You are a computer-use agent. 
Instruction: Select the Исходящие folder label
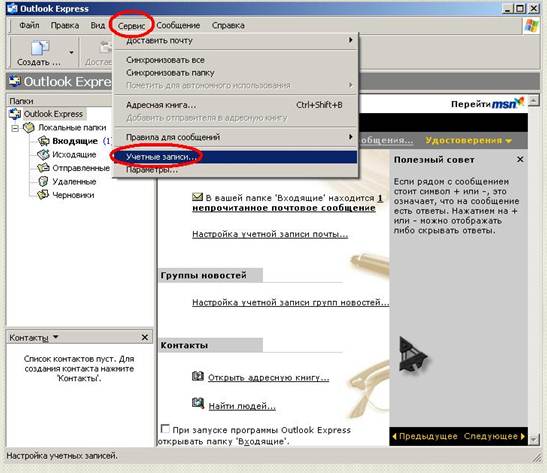point(74,155)
